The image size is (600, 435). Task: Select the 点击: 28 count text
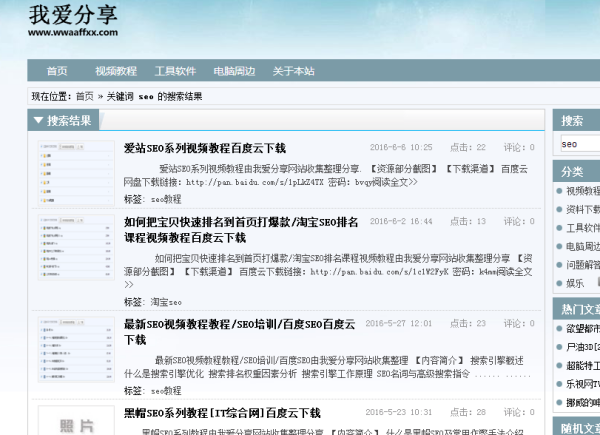[468, 412]
